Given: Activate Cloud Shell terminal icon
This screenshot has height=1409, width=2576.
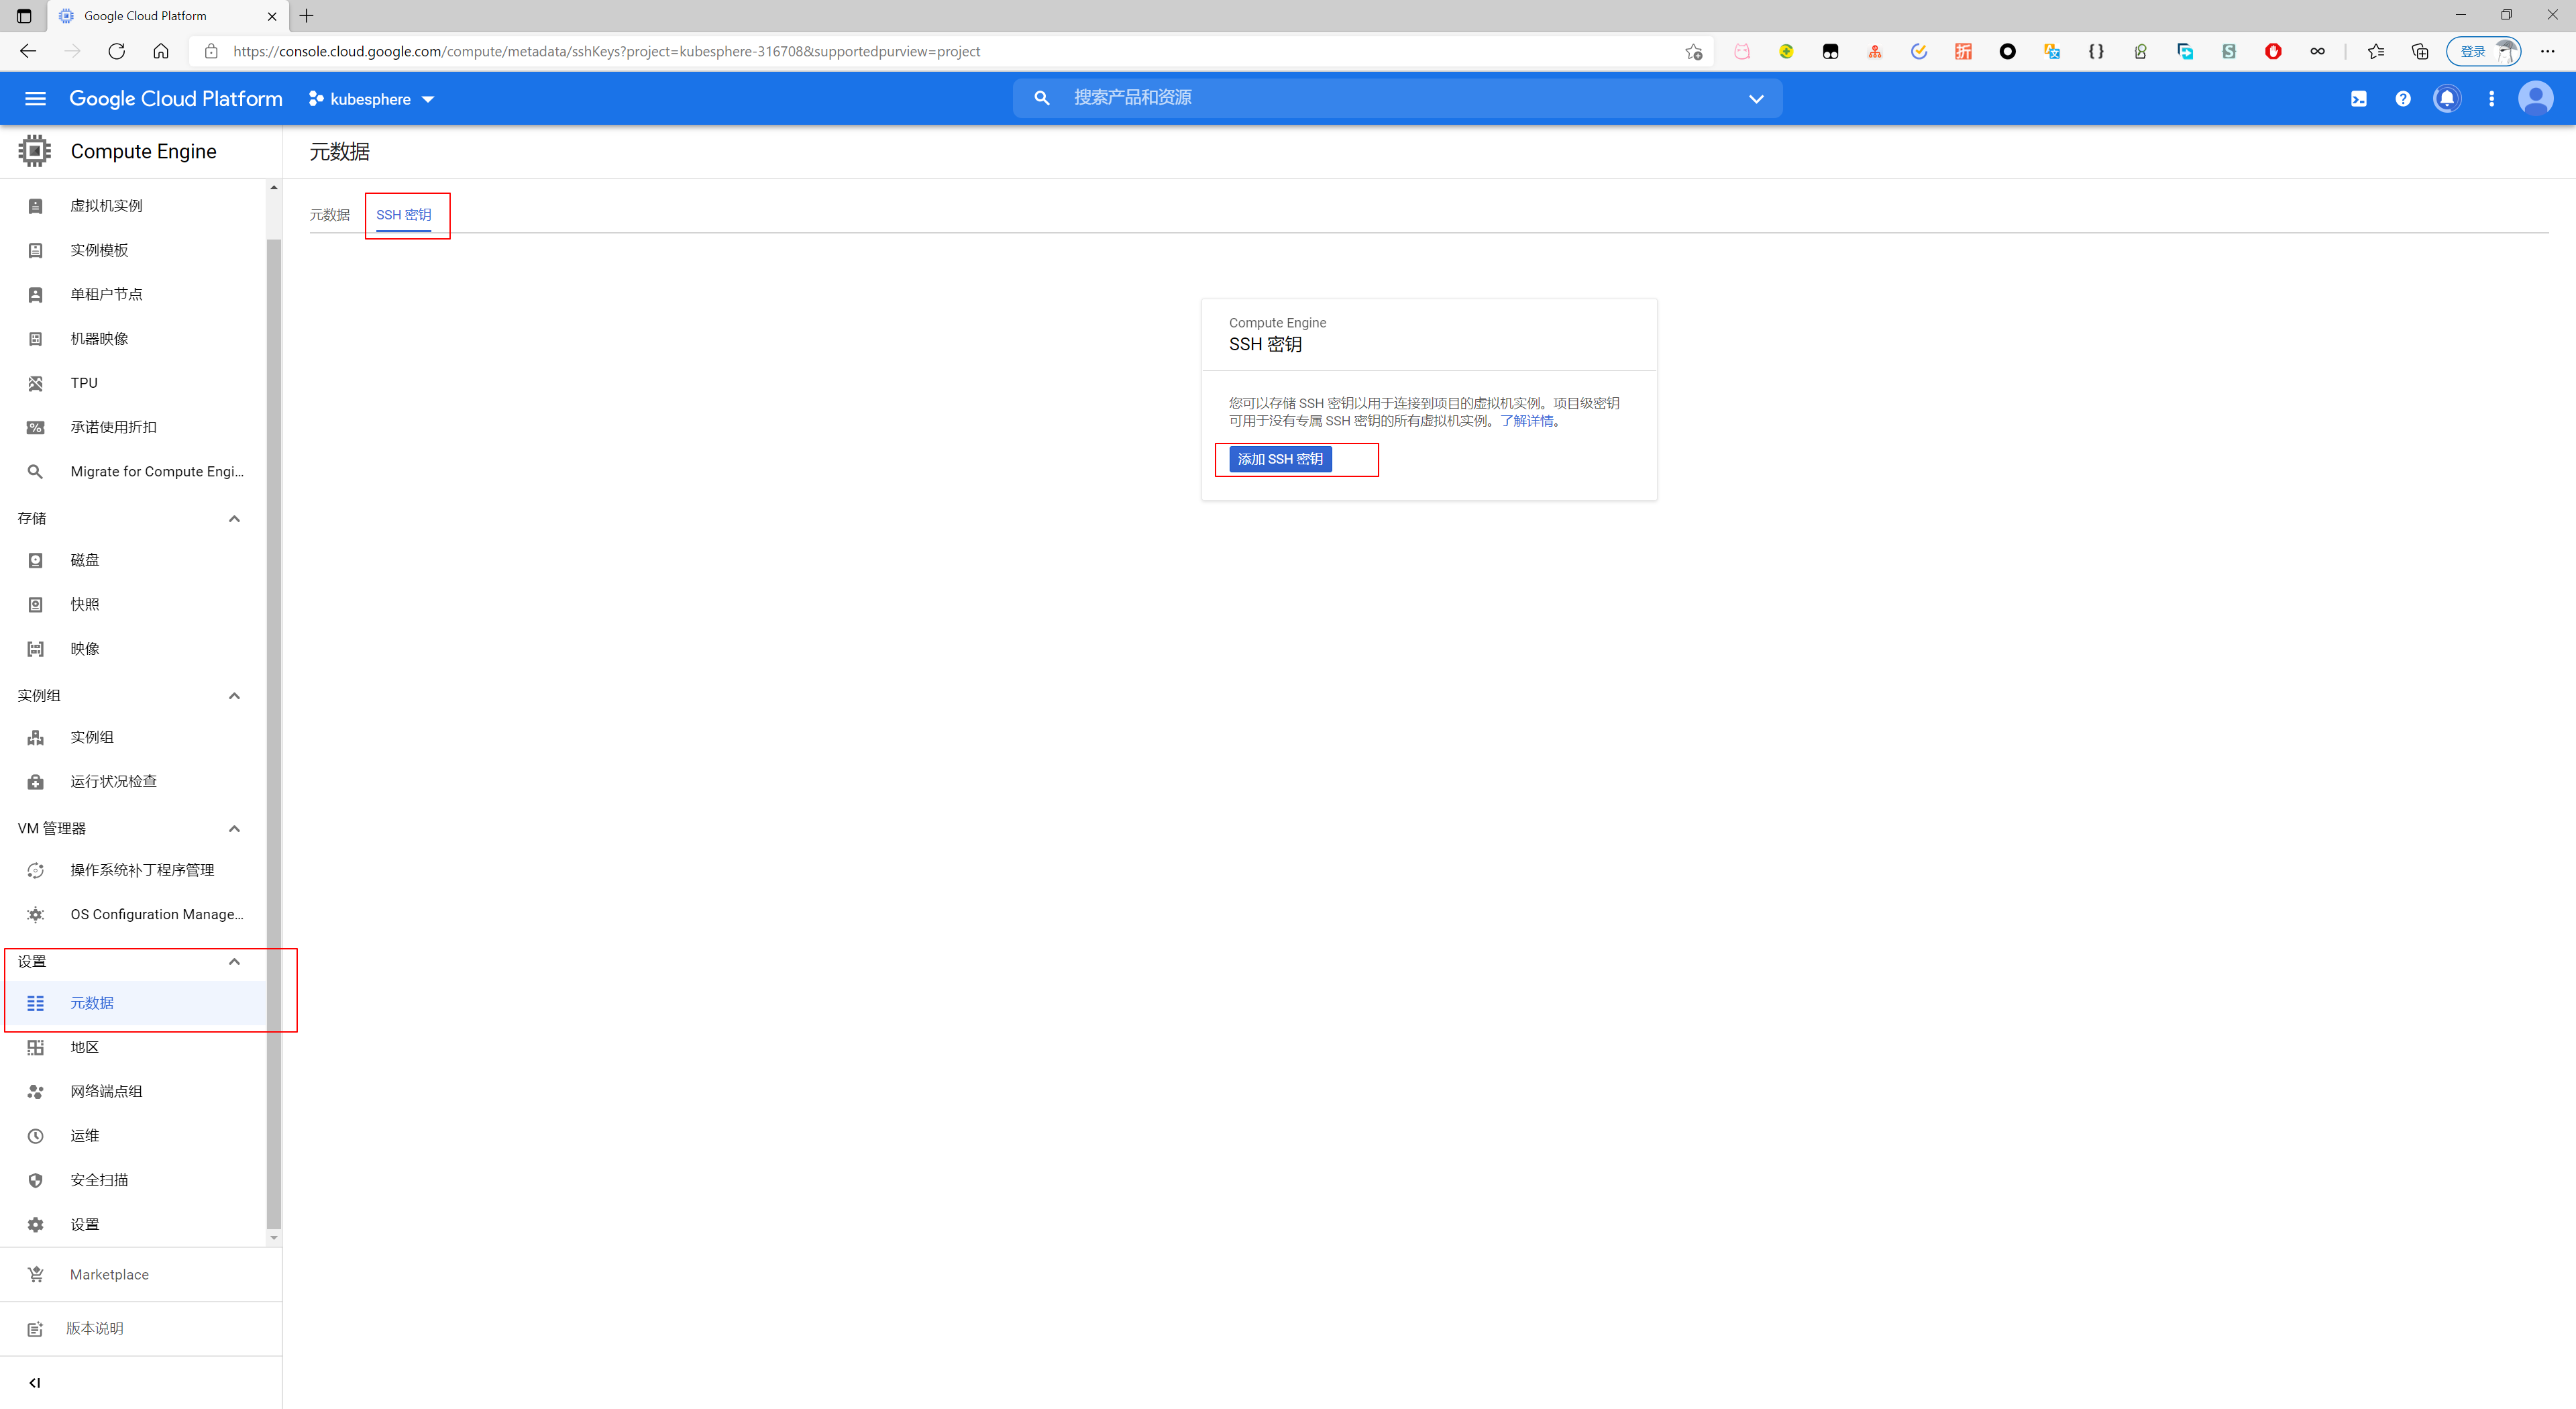Looking at the screenshot, I should 2359,98.
